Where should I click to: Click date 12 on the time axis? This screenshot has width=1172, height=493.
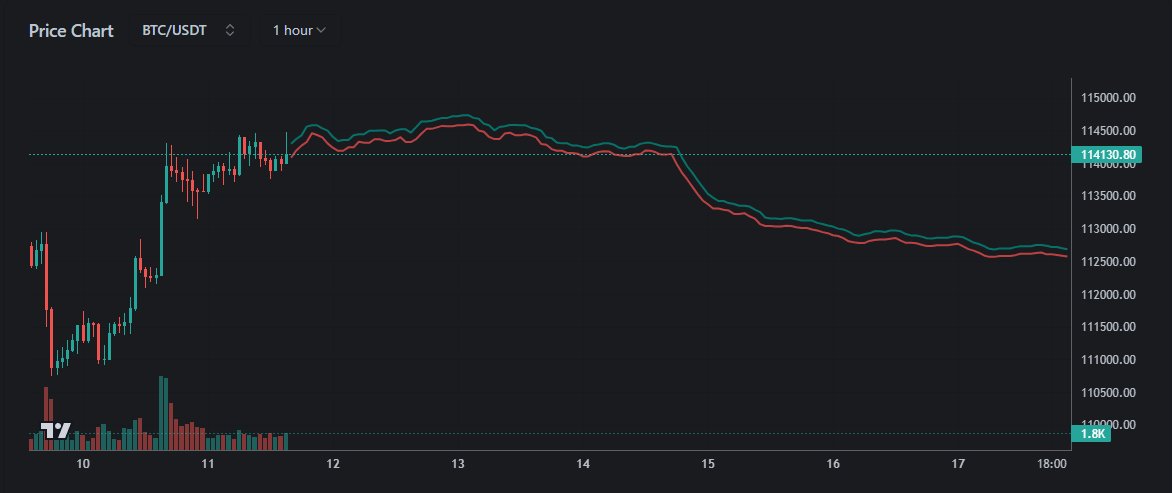point(333,464)
